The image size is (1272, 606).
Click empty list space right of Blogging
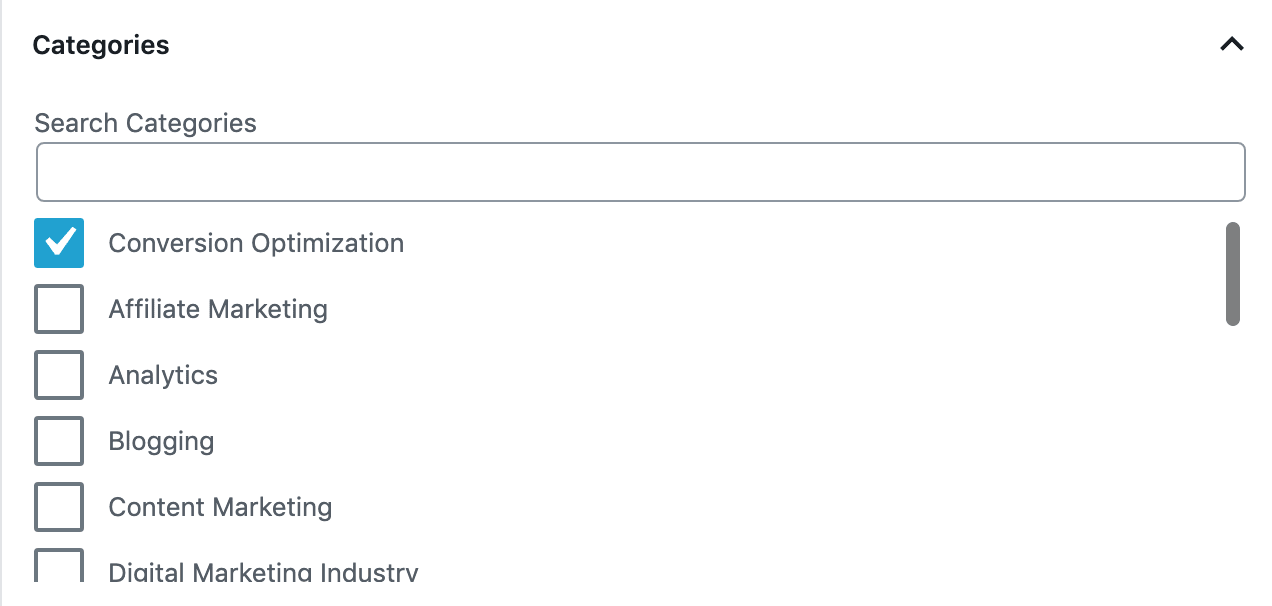(700, 441)
